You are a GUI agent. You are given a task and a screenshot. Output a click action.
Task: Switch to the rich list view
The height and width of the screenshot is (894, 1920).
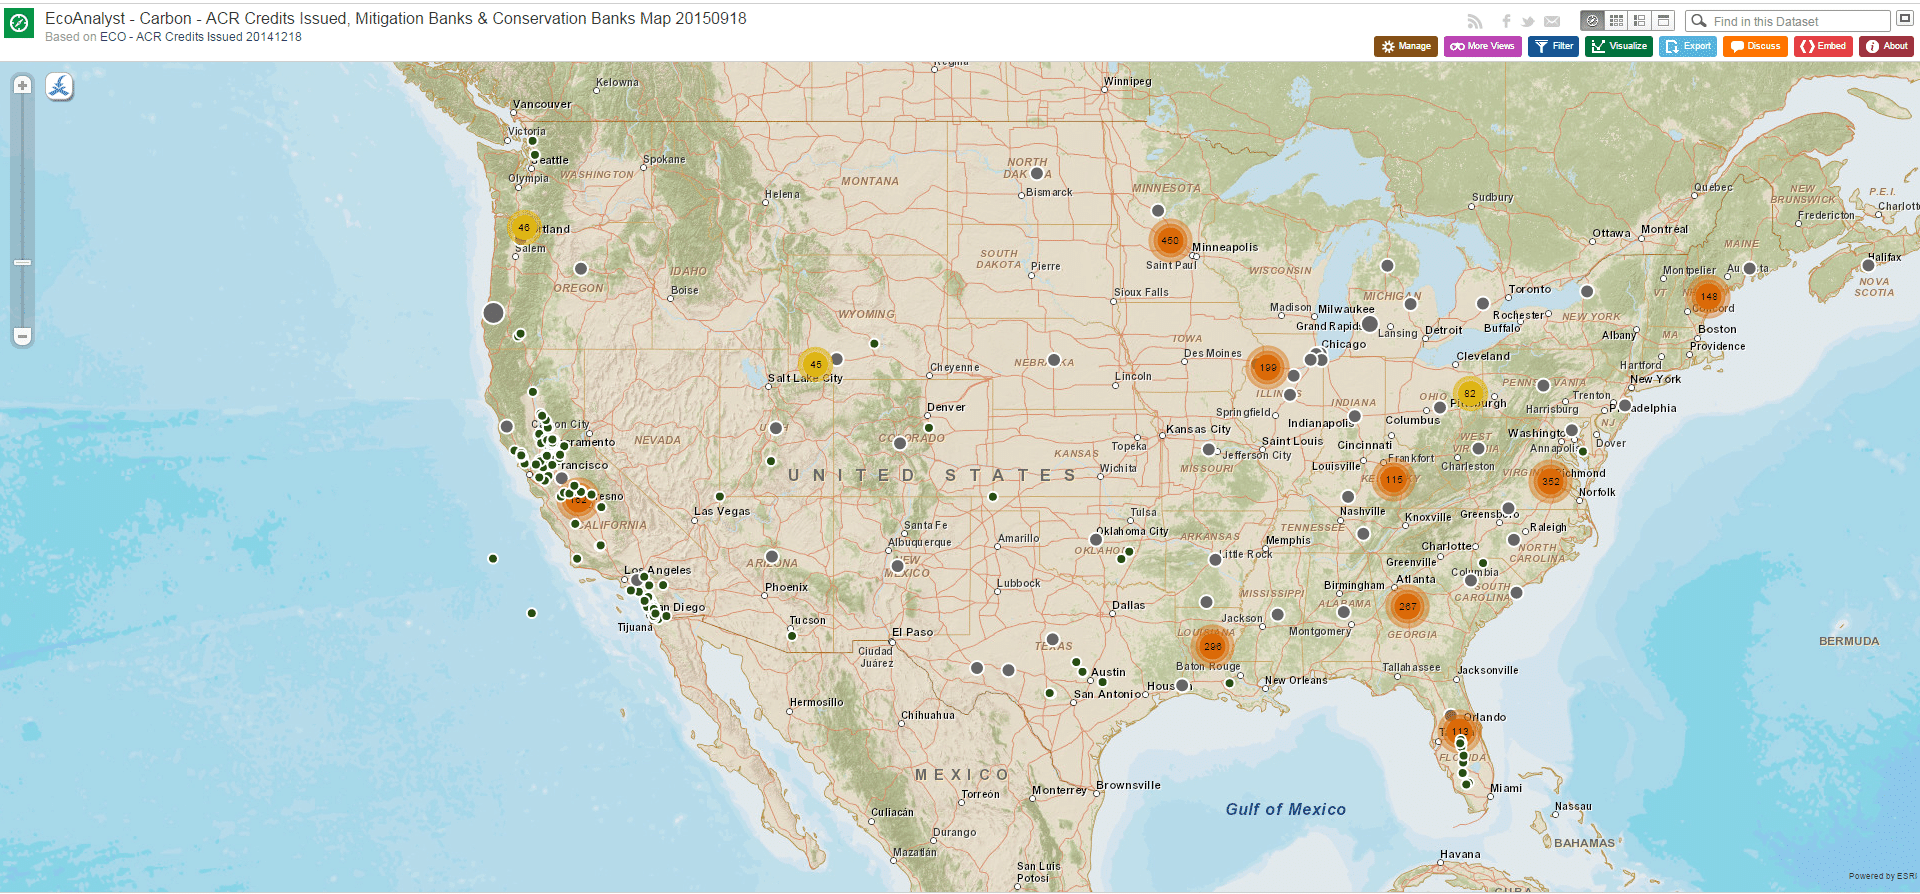click(x=1640, y=21)
